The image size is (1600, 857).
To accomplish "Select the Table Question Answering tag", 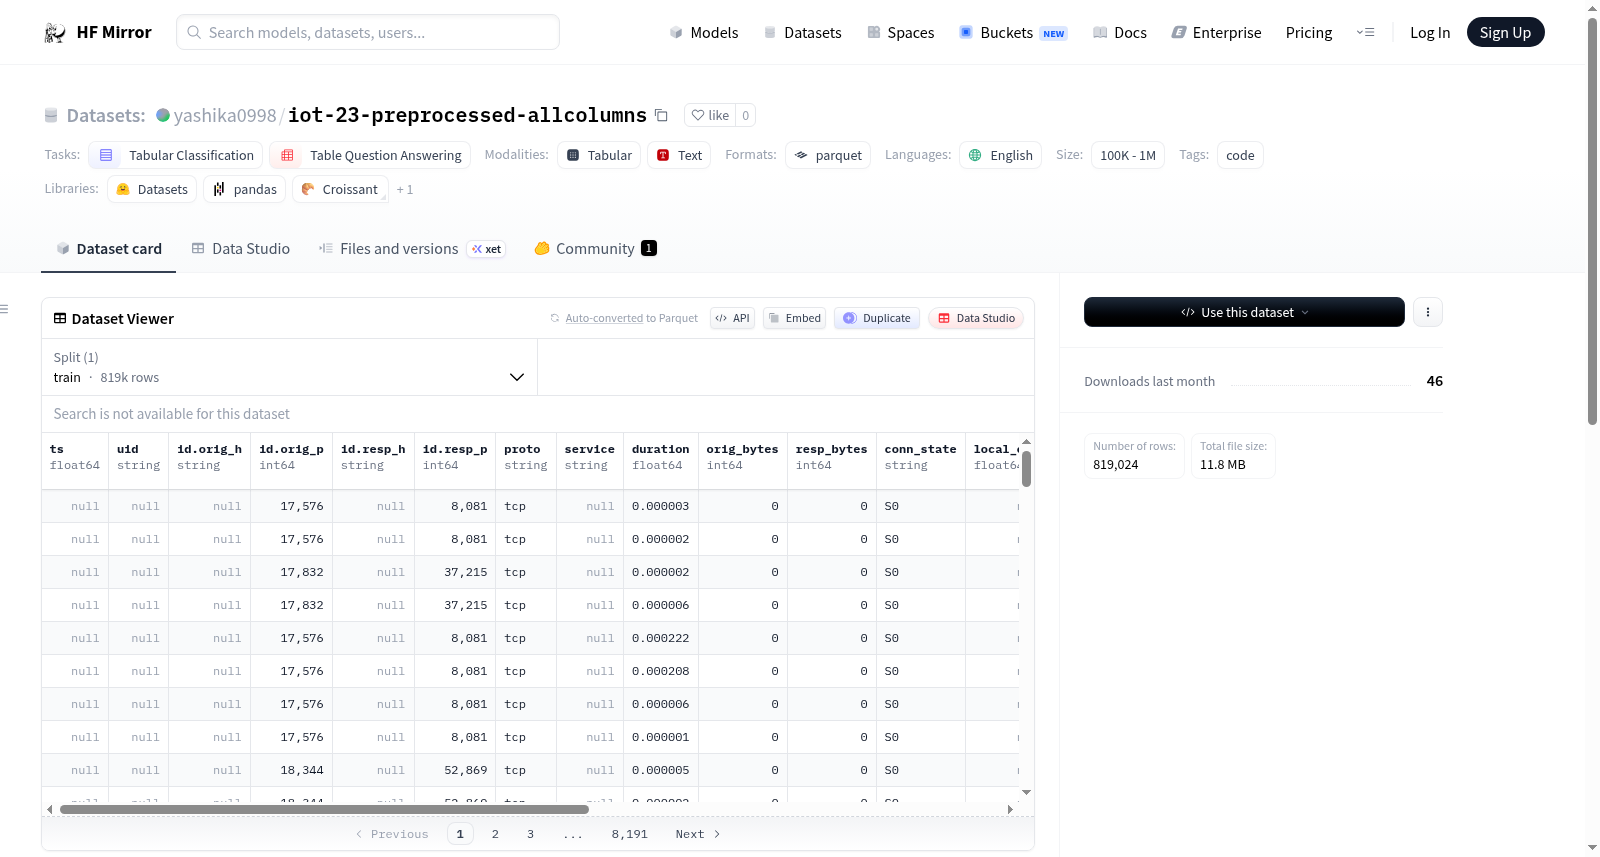I will click(x=370, y=155).
